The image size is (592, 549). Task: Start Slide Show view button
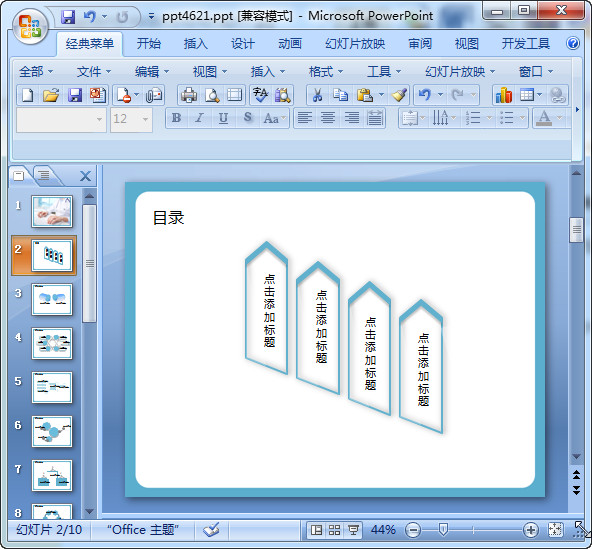pos(353,530)
